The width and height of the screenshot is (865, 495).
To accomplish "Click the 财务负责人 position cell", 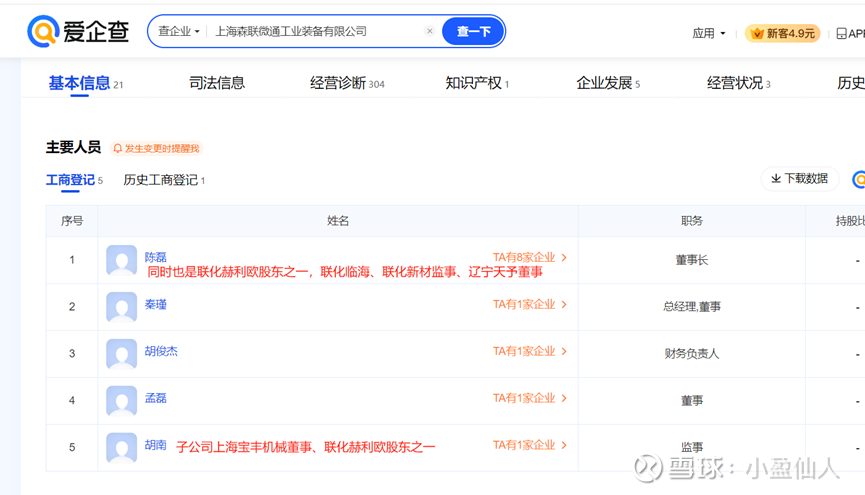I will click(x=692, y=354).
